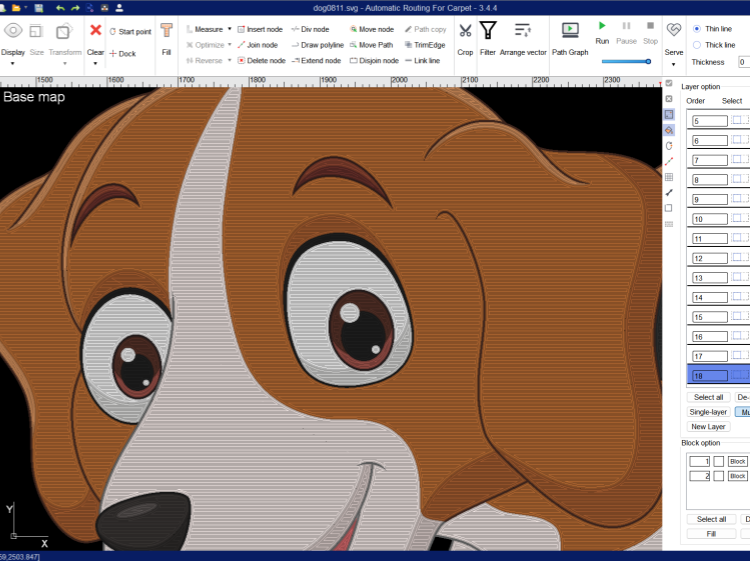Click the Start point menu item

tap(130, 32)
